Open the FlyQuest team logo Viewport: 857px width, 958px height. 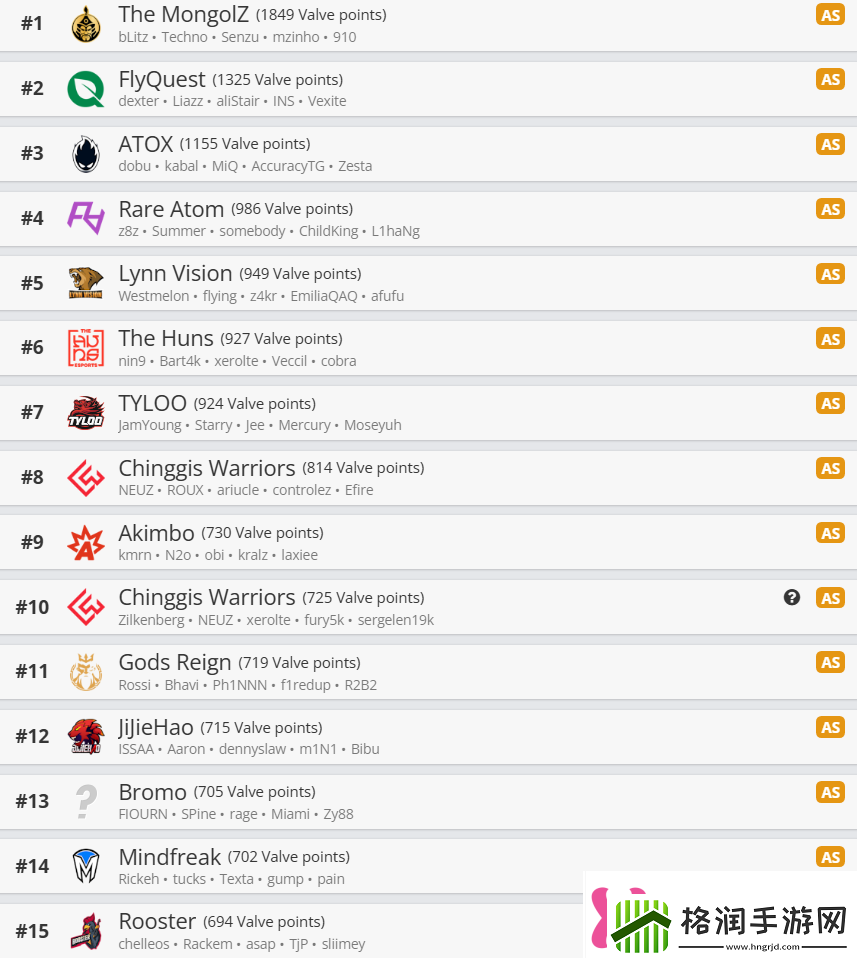pyautogui.click(x=86, y=89)
